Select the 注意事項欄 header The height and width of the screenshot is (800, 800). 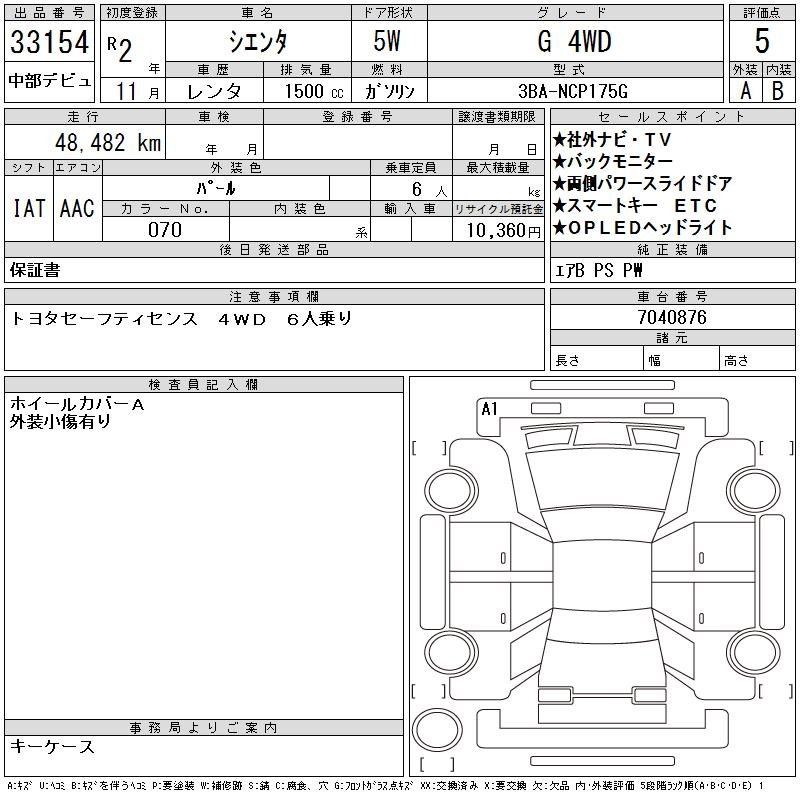tap(274, 296)
